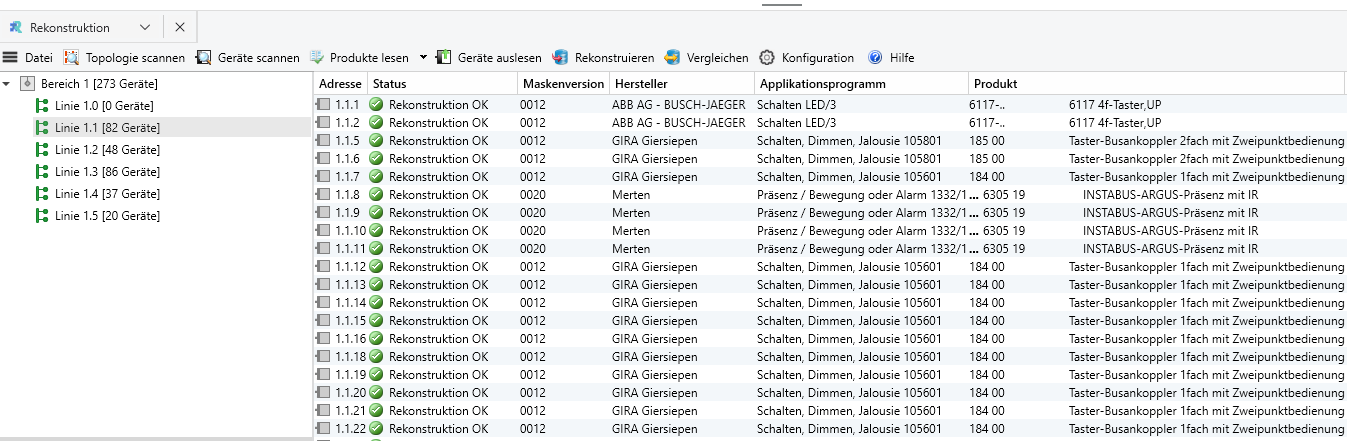Click the Hilfe label
The width and height of the screenshot is (1347, 441).
click(902, 58)
